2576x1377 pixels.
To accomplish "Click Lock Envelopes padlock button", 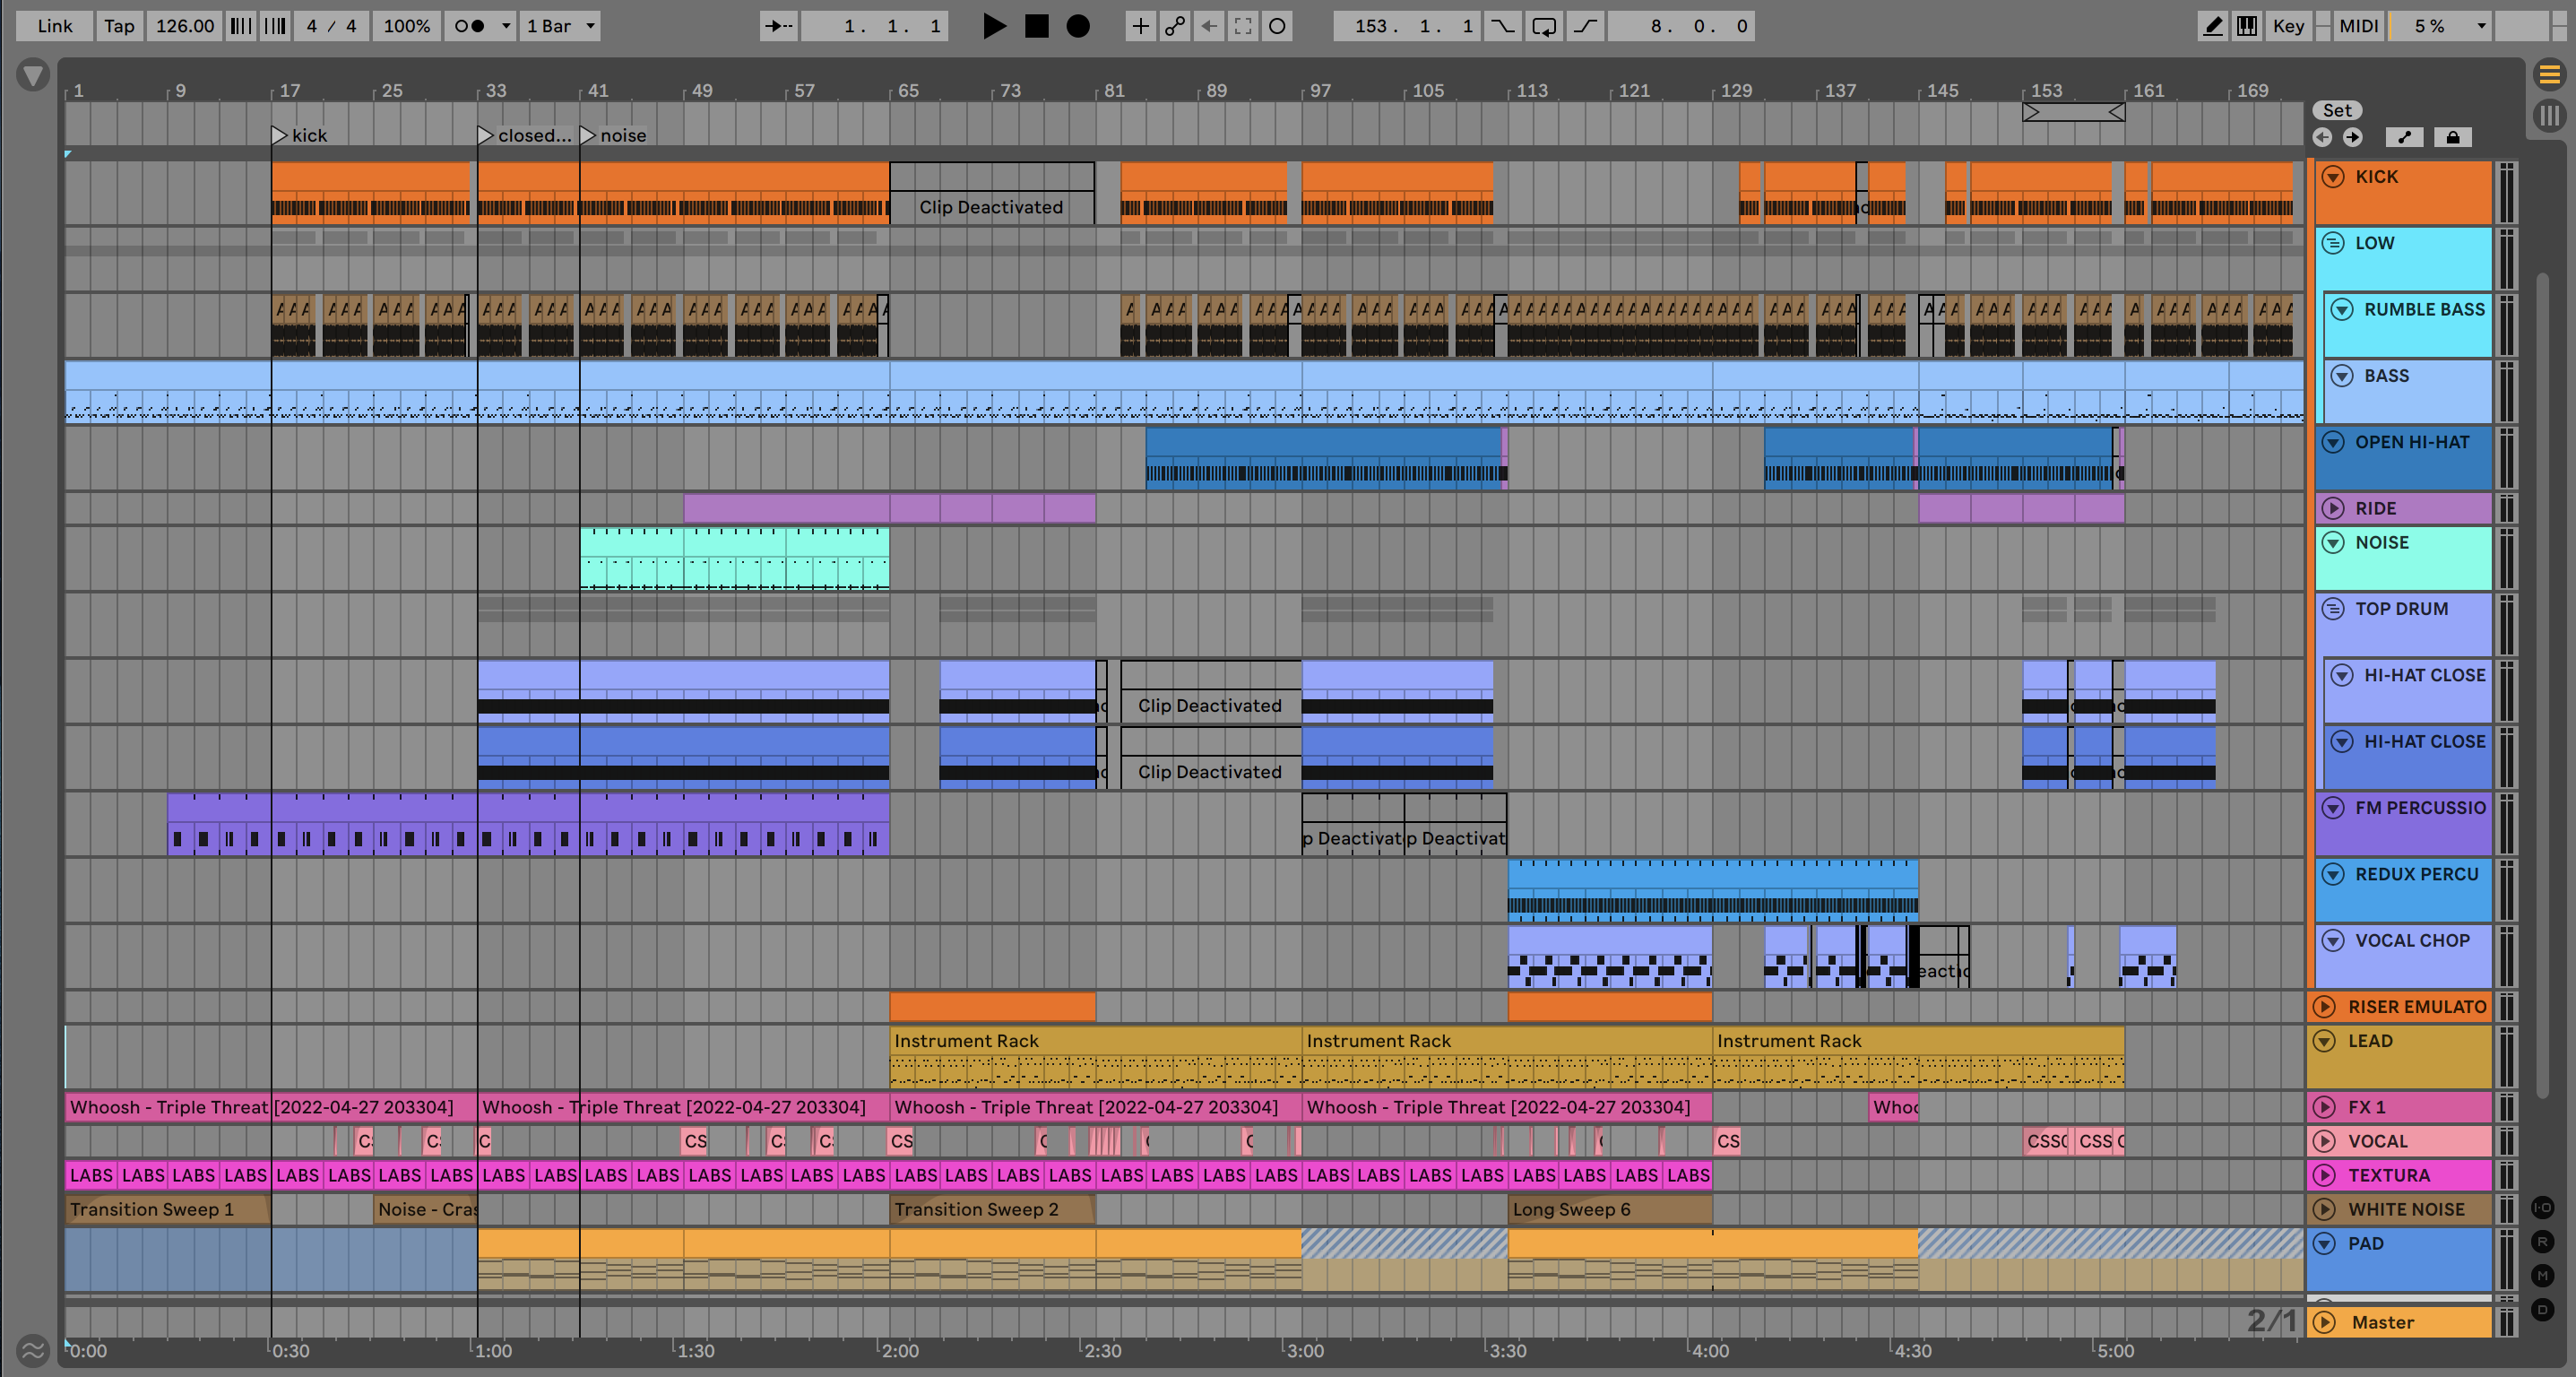I will tap(2452, 137).
